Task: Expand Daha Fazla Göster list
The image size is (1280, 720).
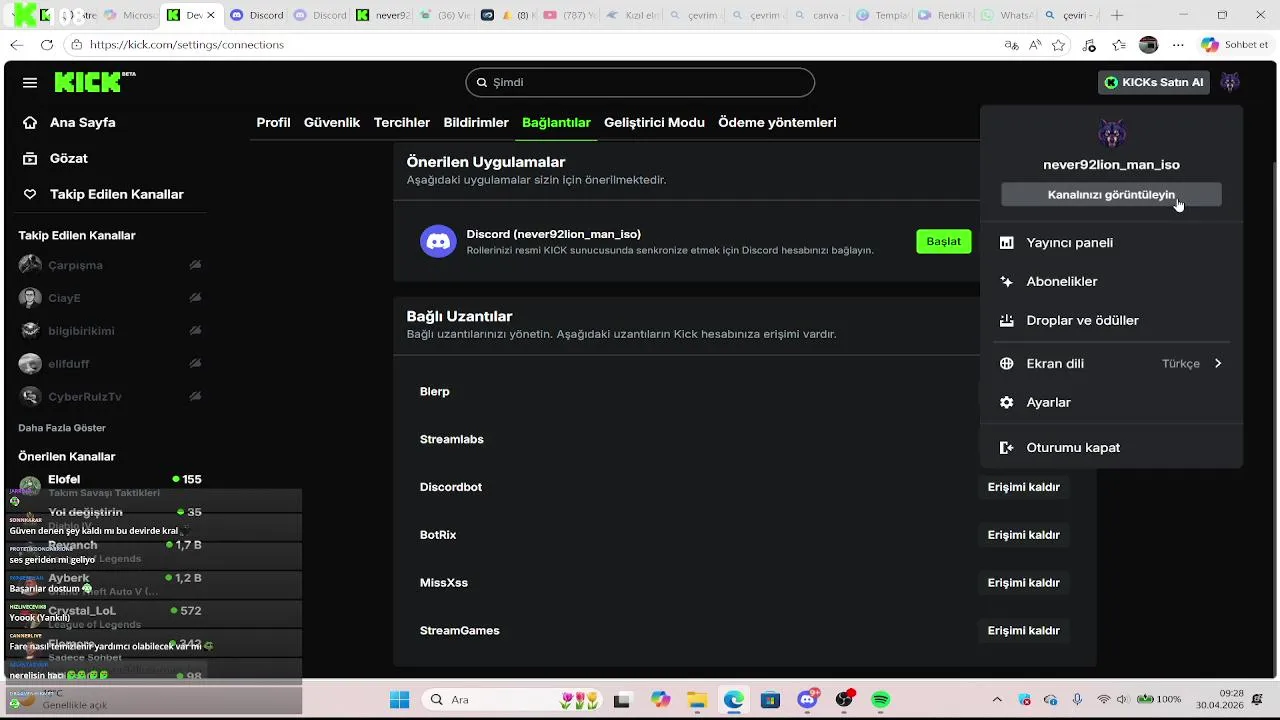Action: point(62,428)
